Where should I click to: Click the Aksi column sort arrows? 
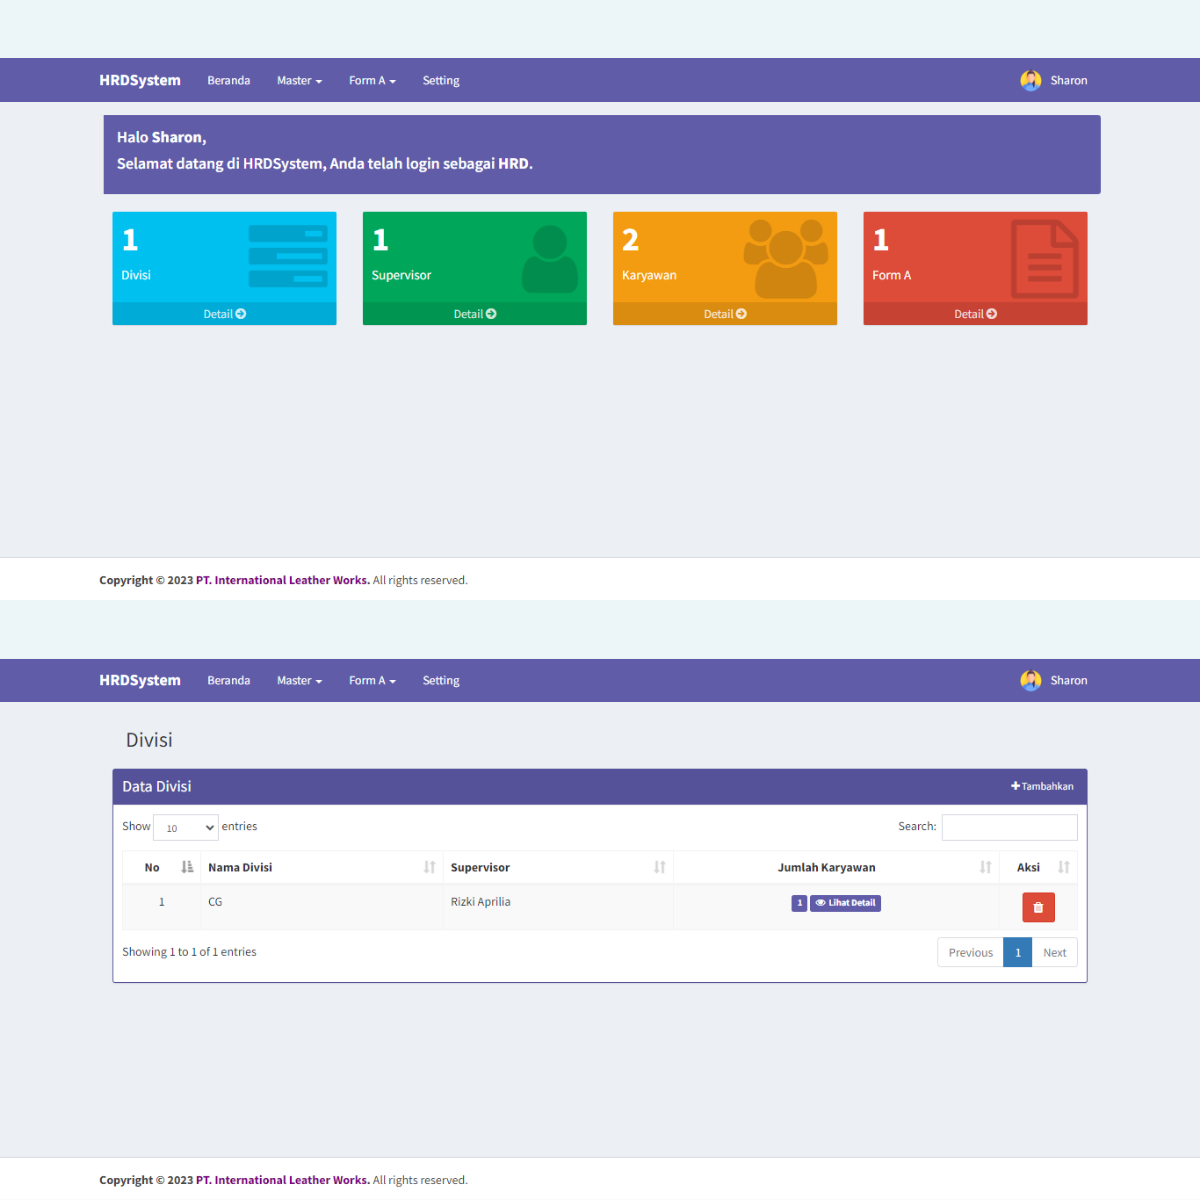coord(1064,867)
